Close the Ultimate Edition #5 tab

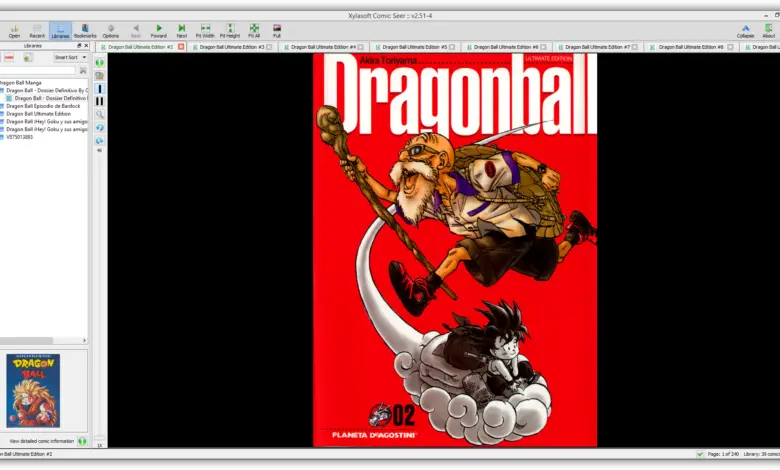(x=452, y=47)
